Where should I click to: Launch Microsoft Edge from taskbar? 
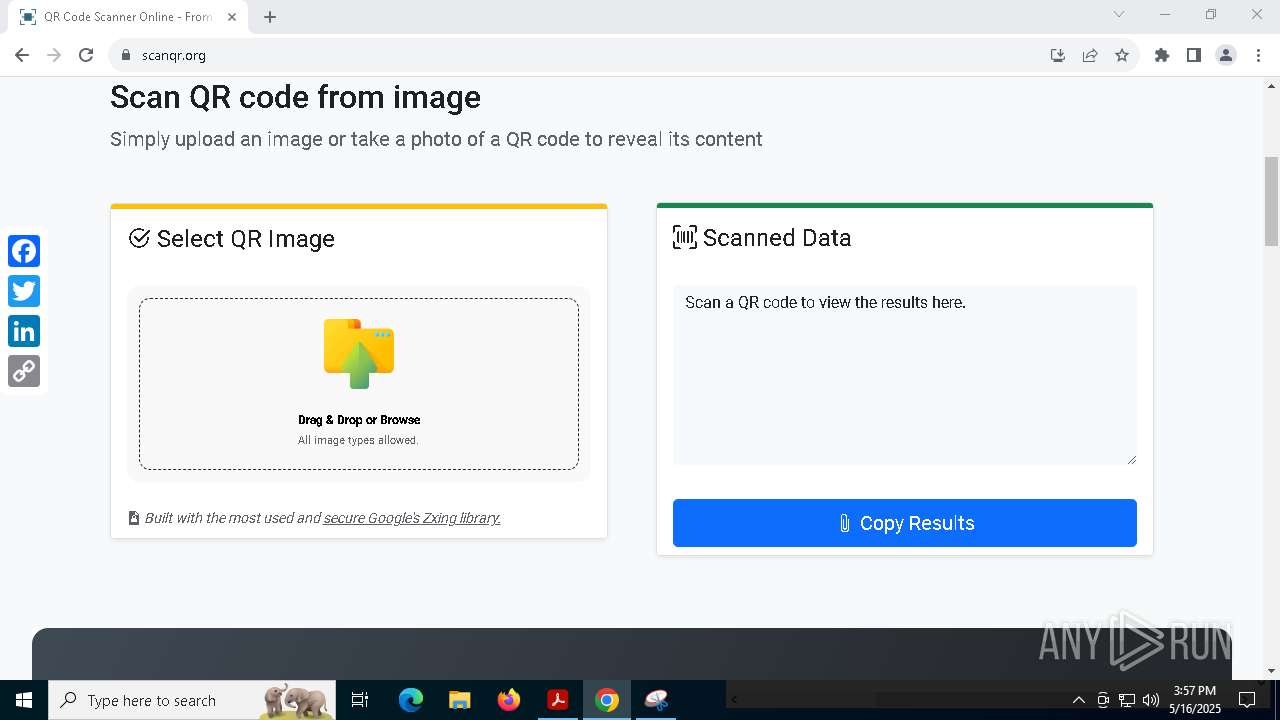pyautogui.click(x=411, y=700)
